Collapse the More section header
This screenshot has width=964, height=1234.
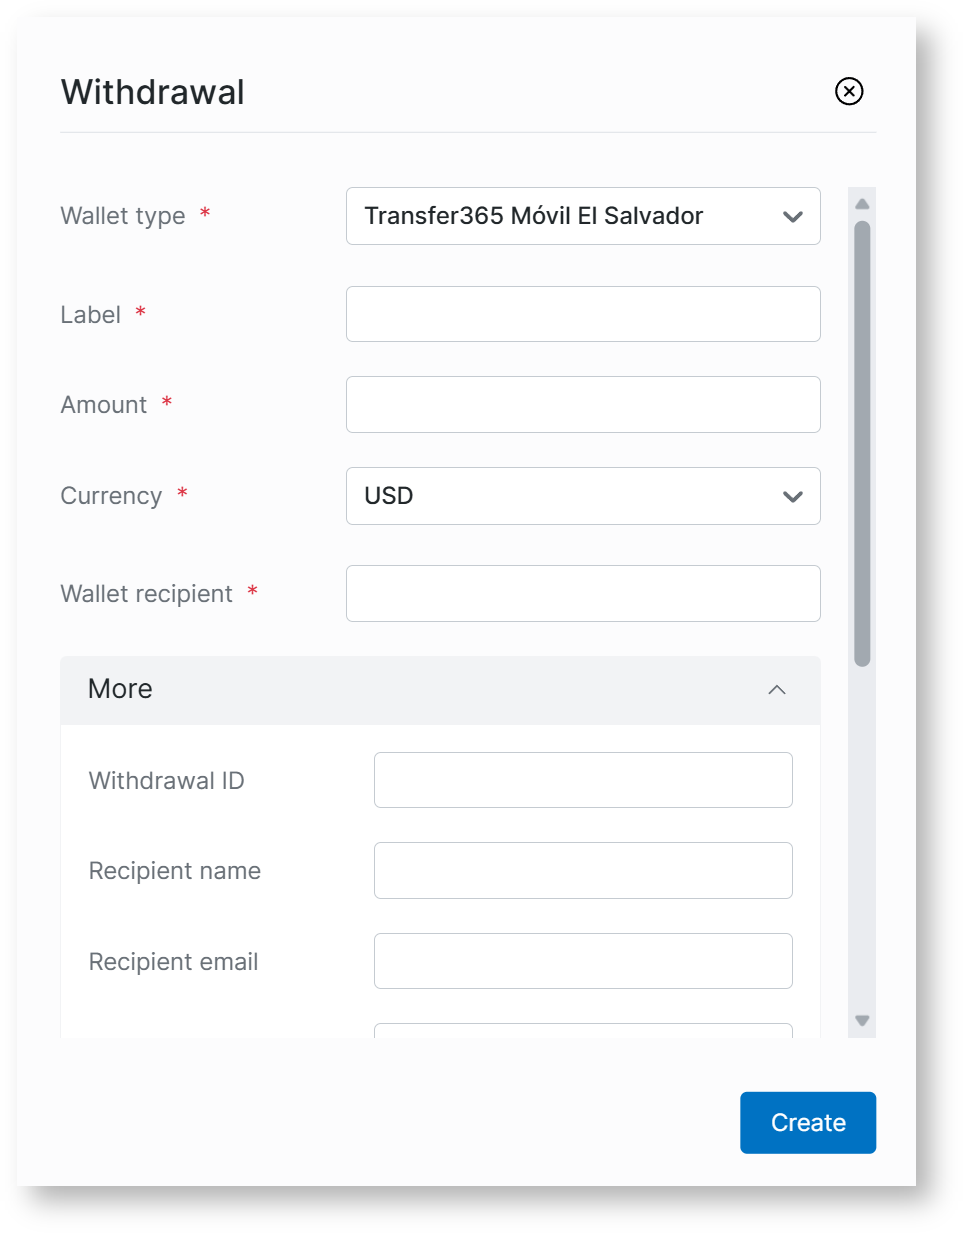[x=440, y=690]
